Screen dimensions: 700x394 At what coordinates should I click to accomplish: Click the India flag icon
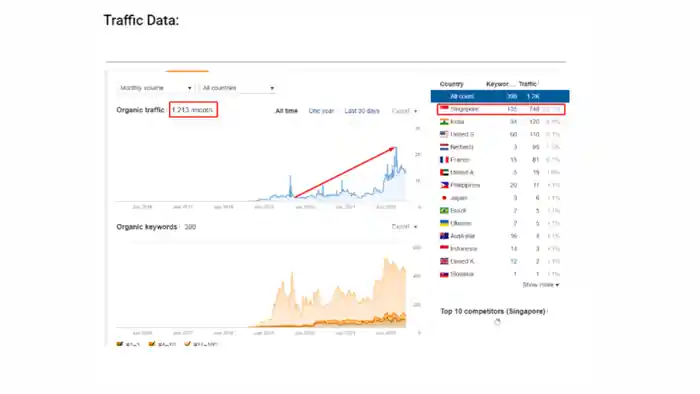click(x=444, y=121)
